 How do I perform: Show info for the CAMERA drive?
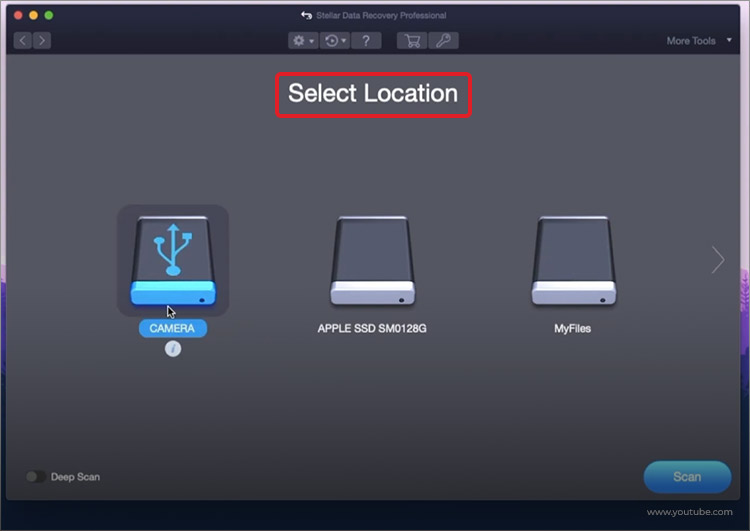click(173, 349)
